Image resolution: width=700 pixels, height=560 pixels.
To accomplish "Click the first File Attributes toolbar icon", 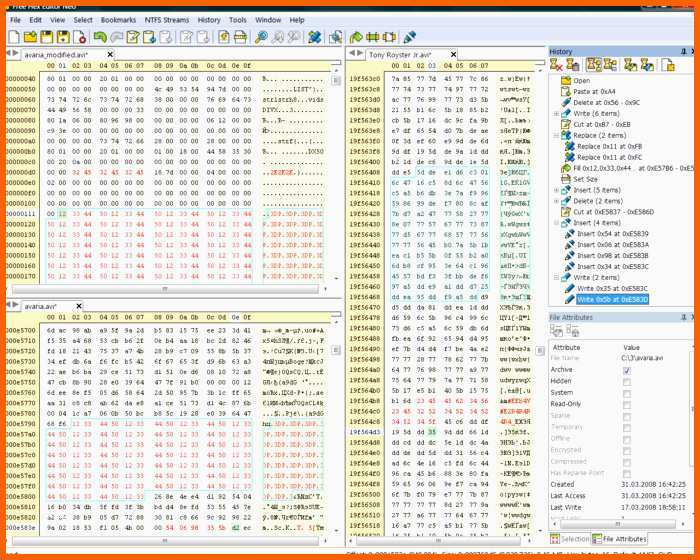I will [556, 330].
